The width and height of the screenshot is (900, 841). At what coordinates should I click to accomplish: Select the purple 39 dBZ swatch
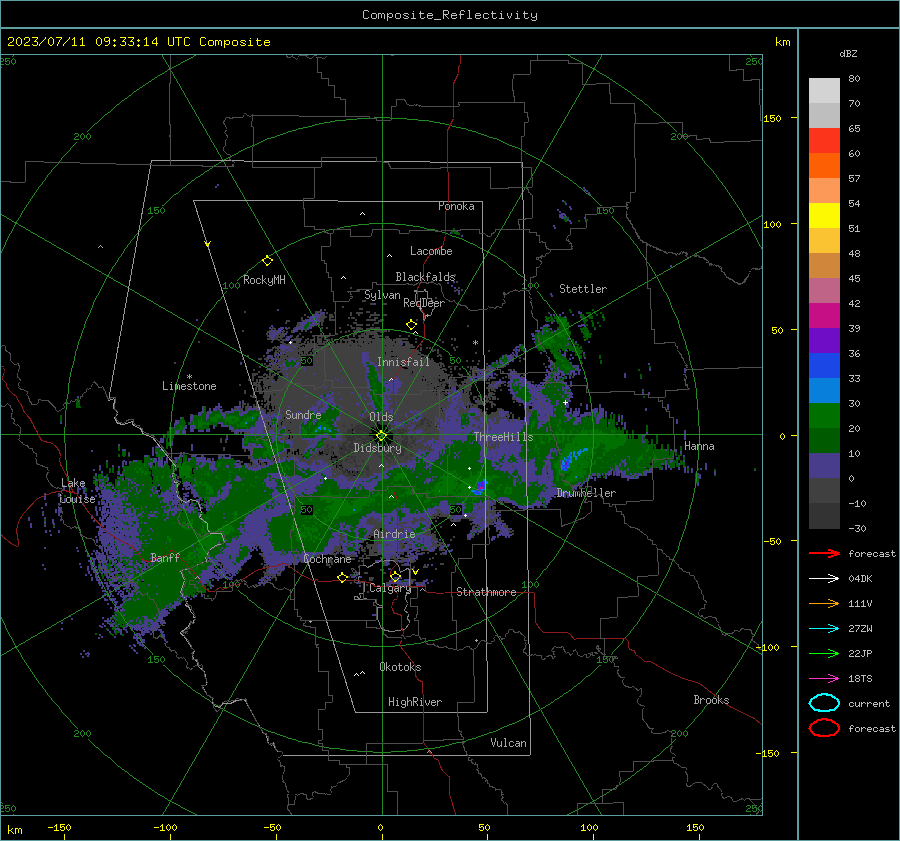pos(824,340)
